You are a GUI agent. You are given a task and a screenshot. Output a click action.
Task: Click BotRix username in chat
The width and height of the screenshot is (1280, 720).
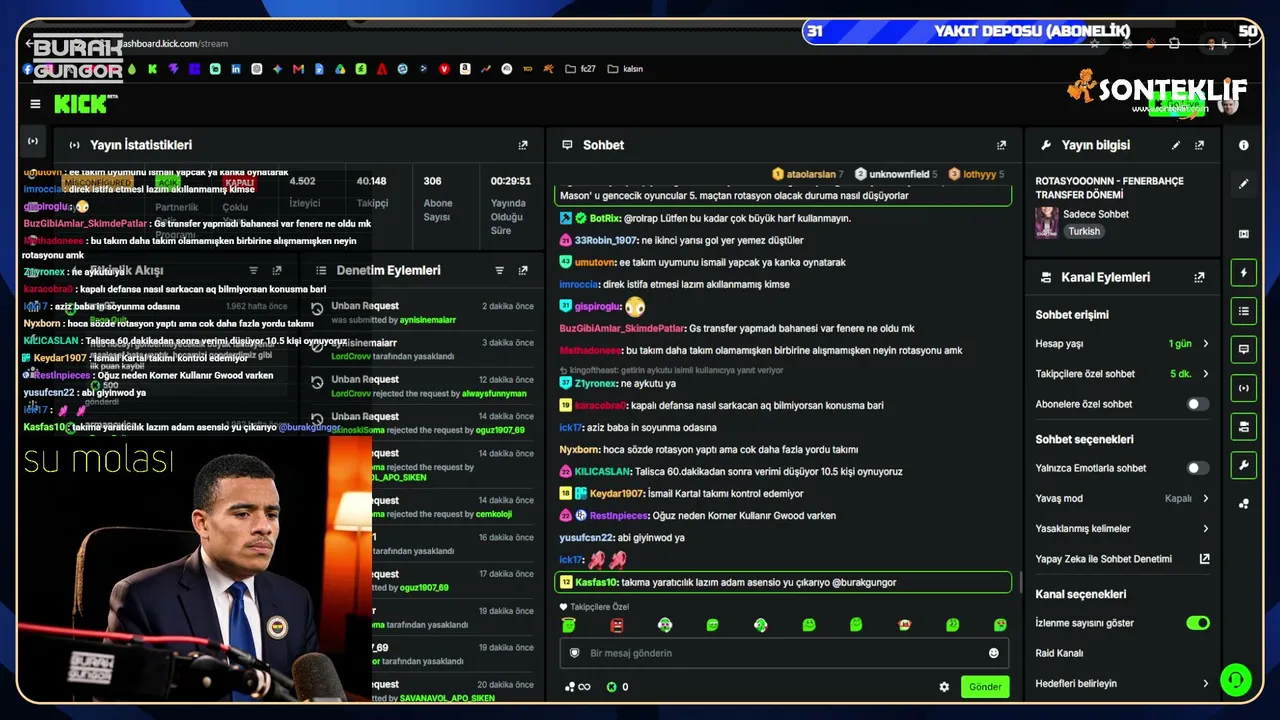click(x=605, y=218)
